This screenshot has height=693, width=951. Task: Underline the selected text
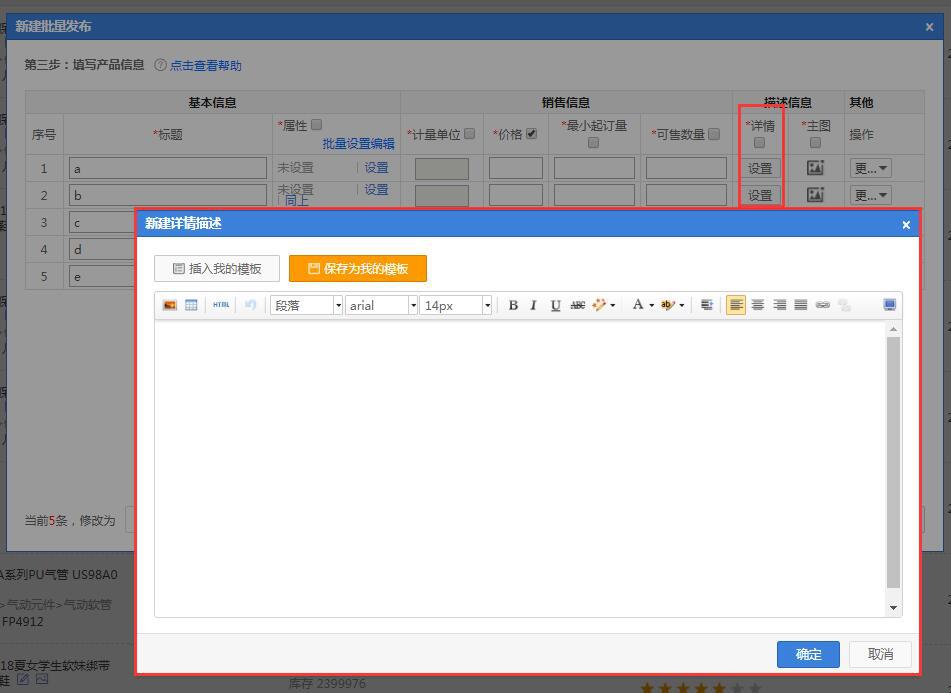coord(555,305)
